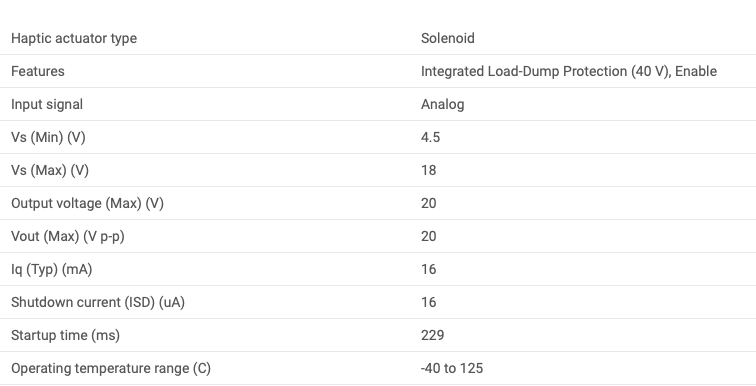This screenshot has height=386, width=756.
Task: Select the 4.5 value
Action: point(431,137)
